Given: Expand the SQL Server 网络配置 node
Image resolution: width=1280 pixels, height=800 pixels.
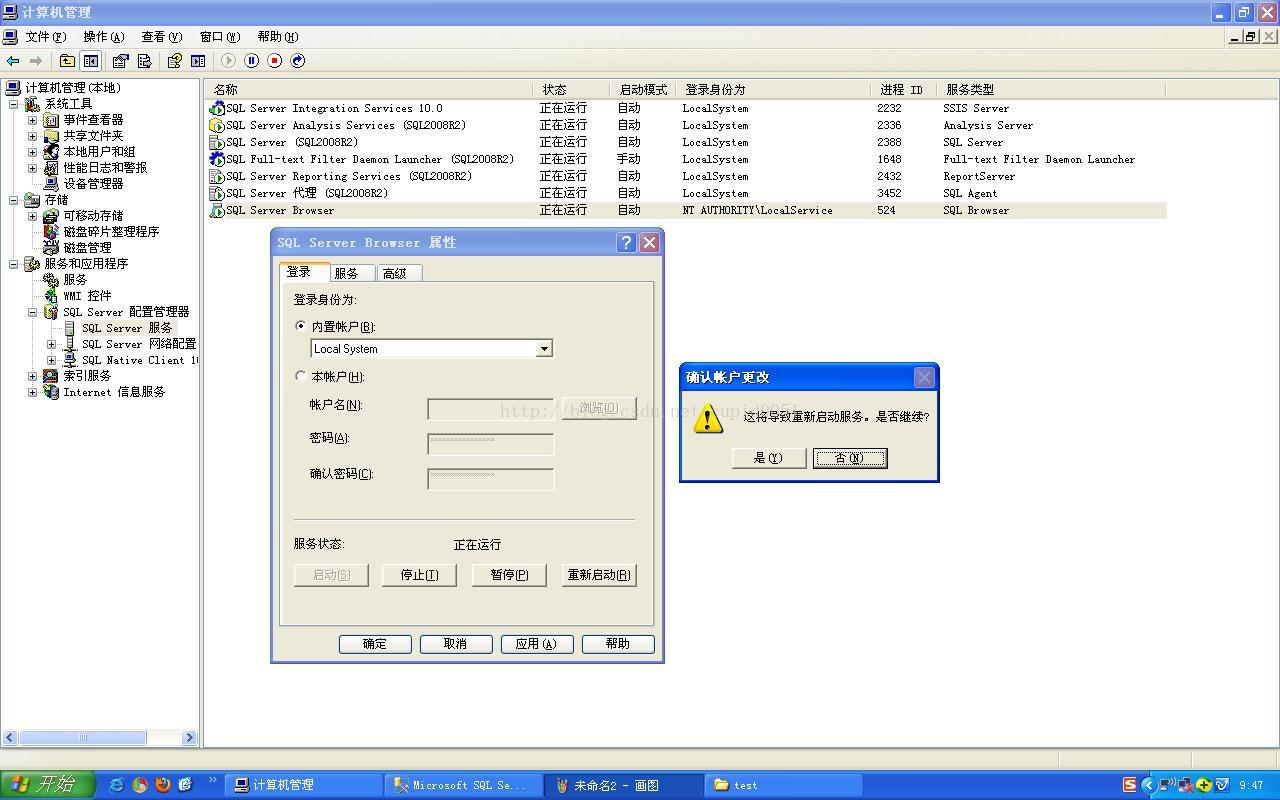Looking at the screenshot, I should [x=52, y=344].
